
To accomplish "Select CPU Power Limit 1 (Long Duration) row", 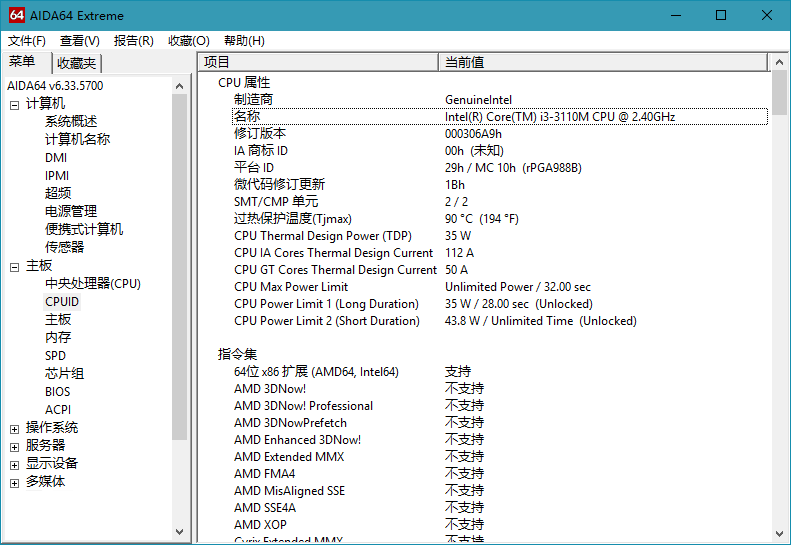I will pos(499,304).
